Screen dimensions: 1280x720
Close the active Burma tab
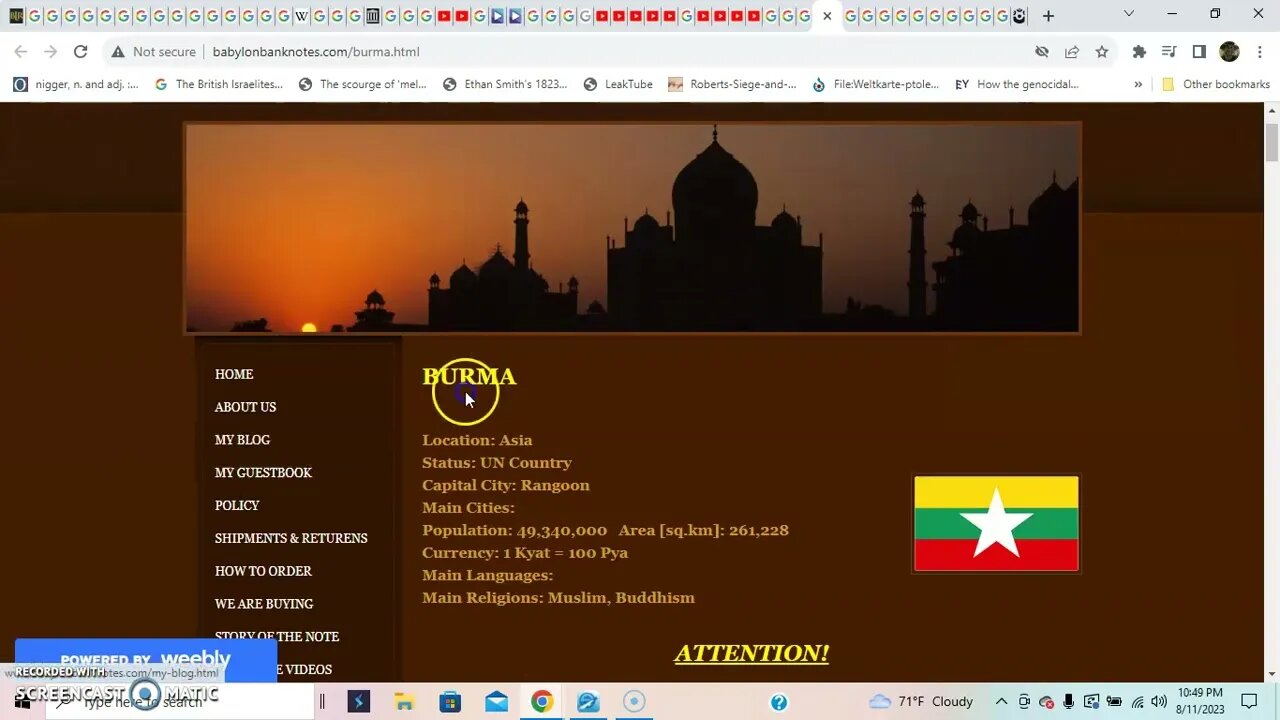pos(827,16)
